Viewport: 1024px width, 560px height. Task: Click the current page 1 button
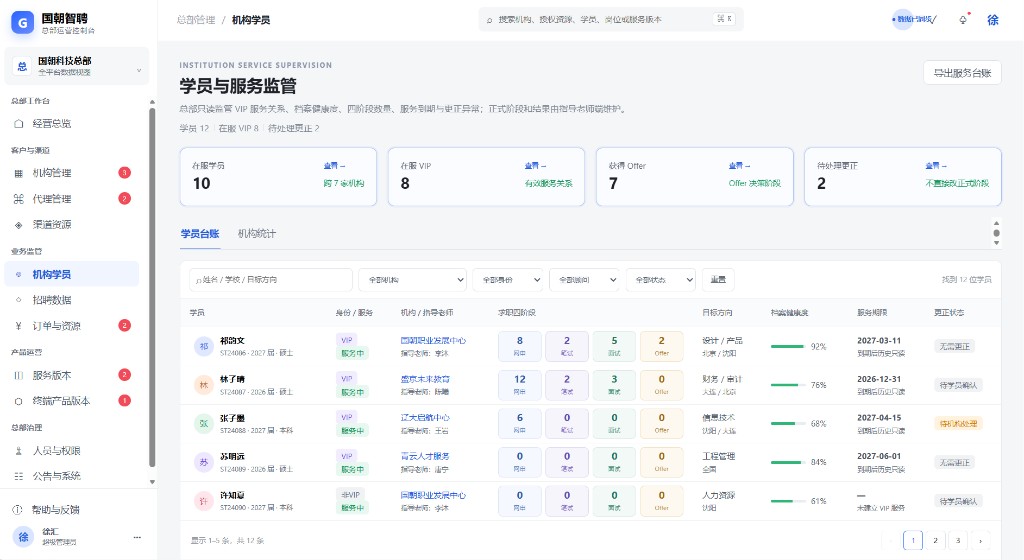(x=913, y=540)
